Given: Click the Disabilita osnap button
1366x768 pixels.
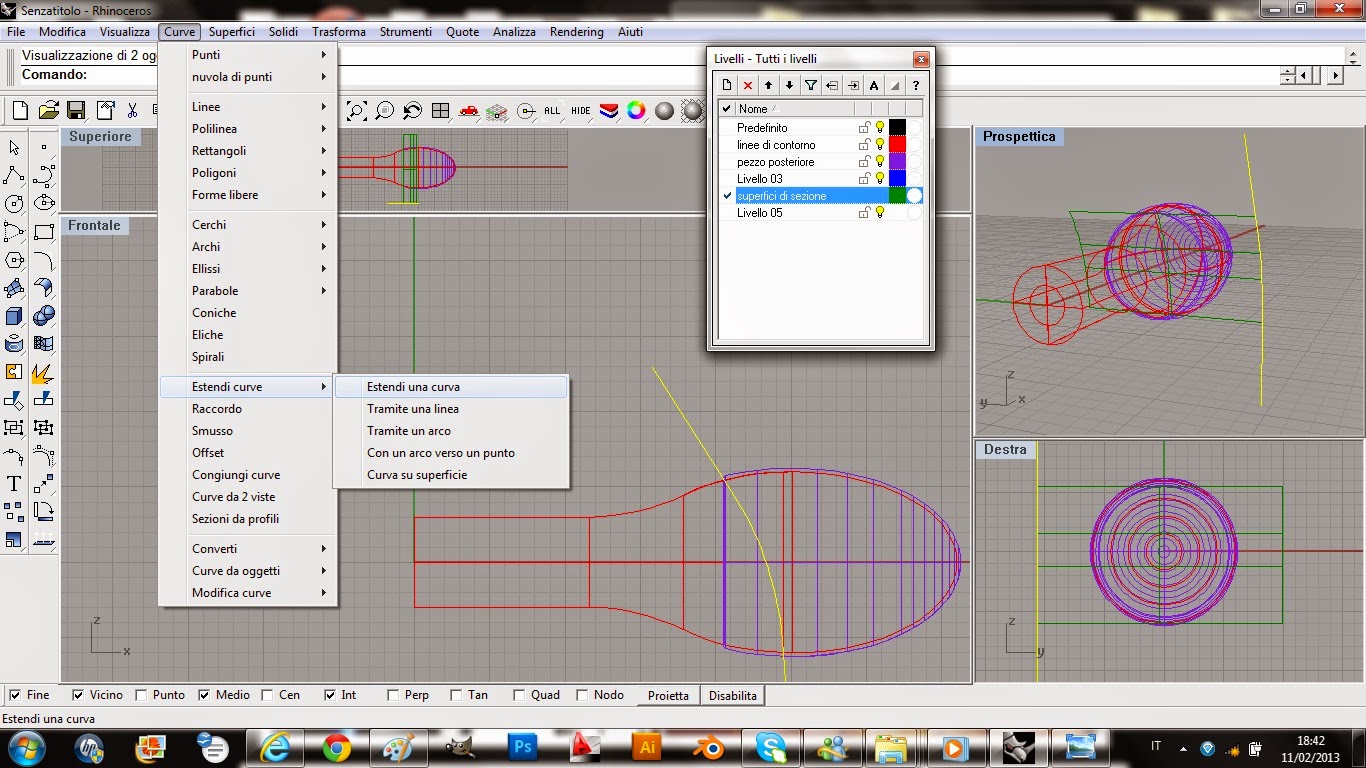Looking at the screenshot, I should point(732,695).
